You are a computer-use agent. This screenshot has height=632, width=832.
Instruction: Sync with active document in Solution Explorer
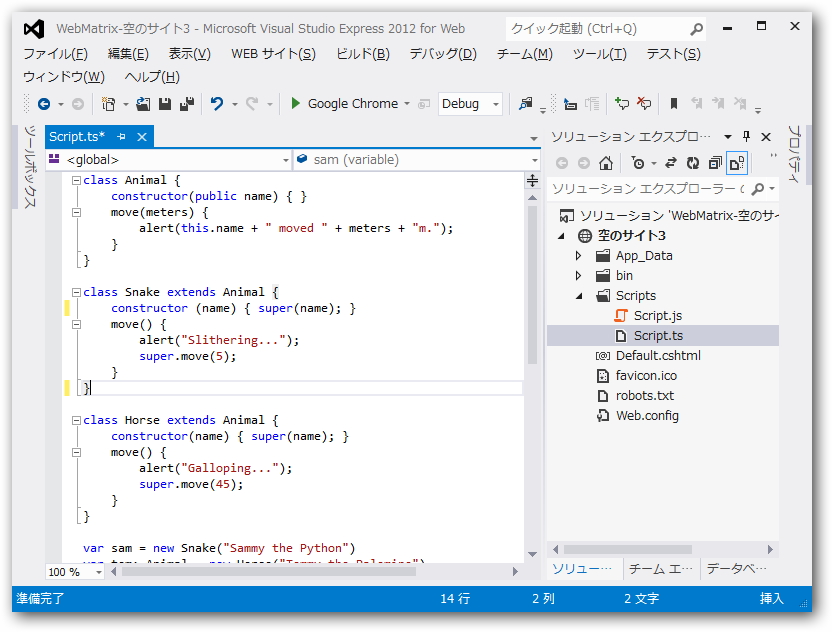(x=671, y=161)
